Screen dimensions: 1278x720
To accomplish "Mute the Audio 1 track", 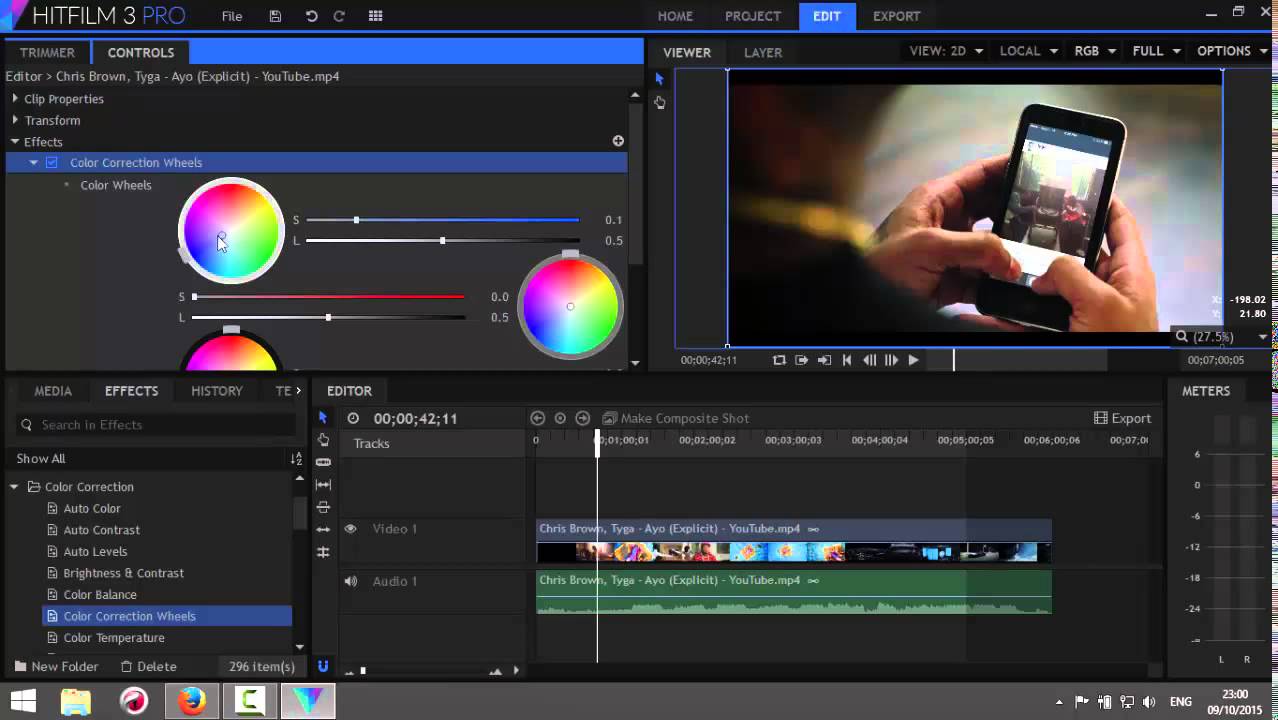I will coord(350,581).
